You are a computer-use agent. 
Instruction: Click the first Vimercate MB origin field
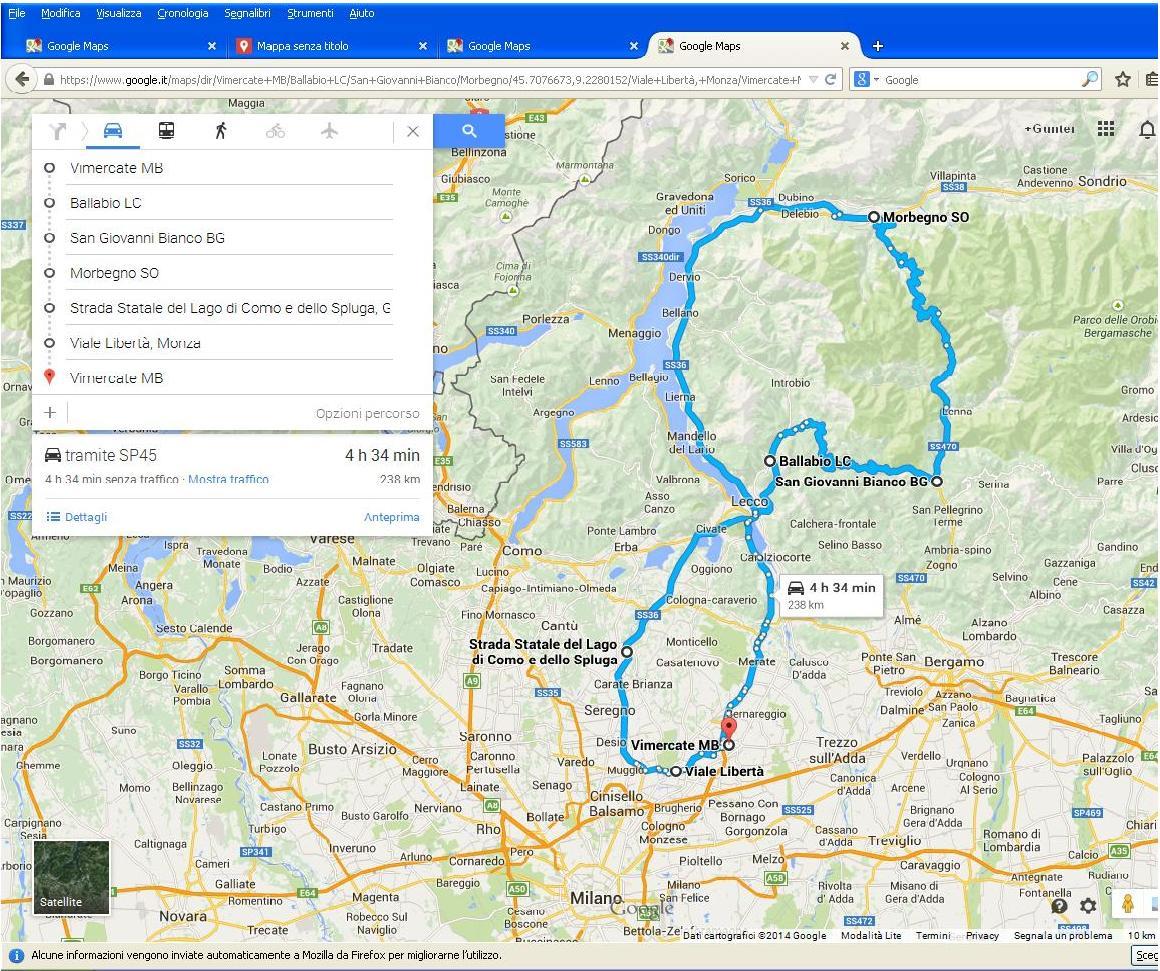231,168
